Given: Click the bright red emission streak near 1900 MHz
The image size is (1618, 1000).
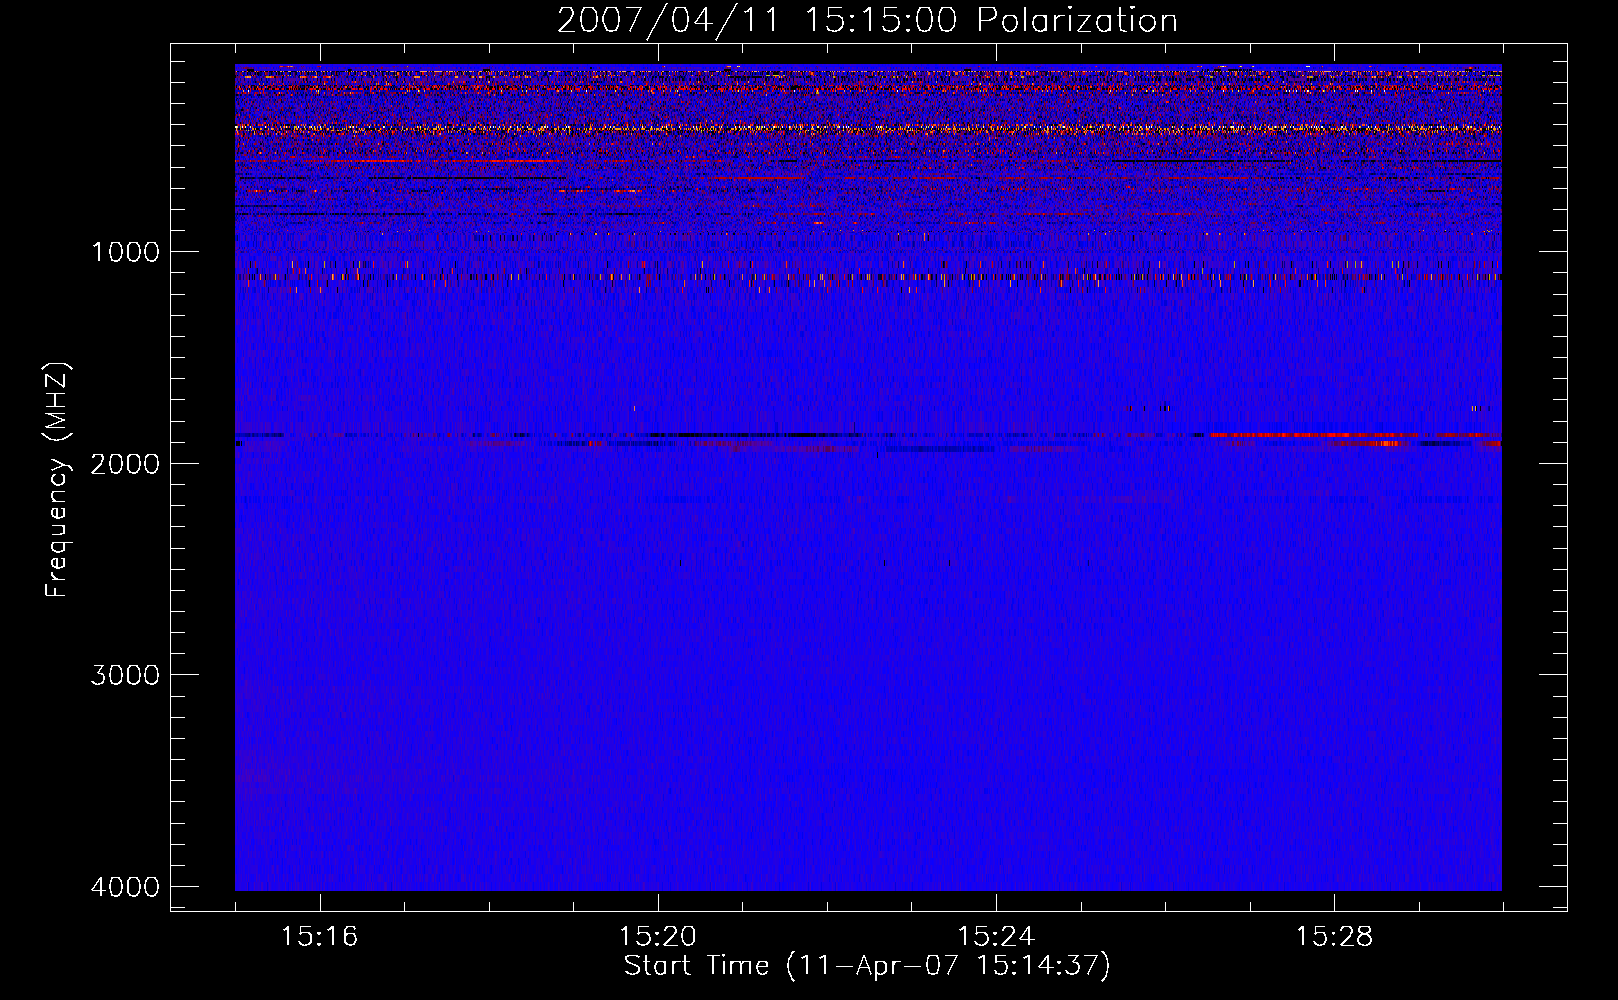Looking at the screenshot, I should point(1313,436).
